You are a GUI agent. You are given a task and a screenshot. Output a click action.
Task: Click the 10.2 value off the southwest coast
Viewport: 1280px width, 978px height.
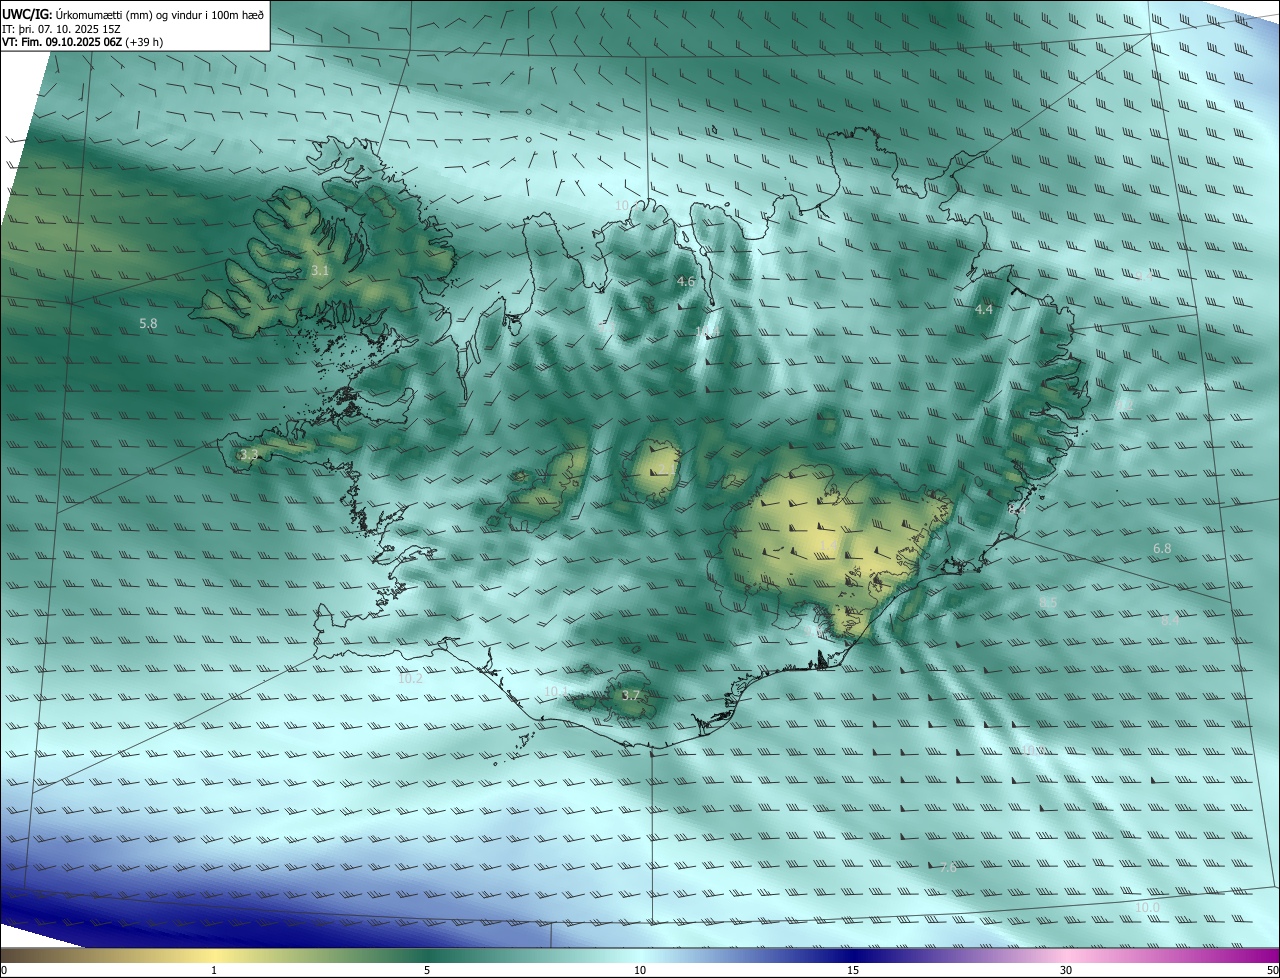click(x=411, y=678)
